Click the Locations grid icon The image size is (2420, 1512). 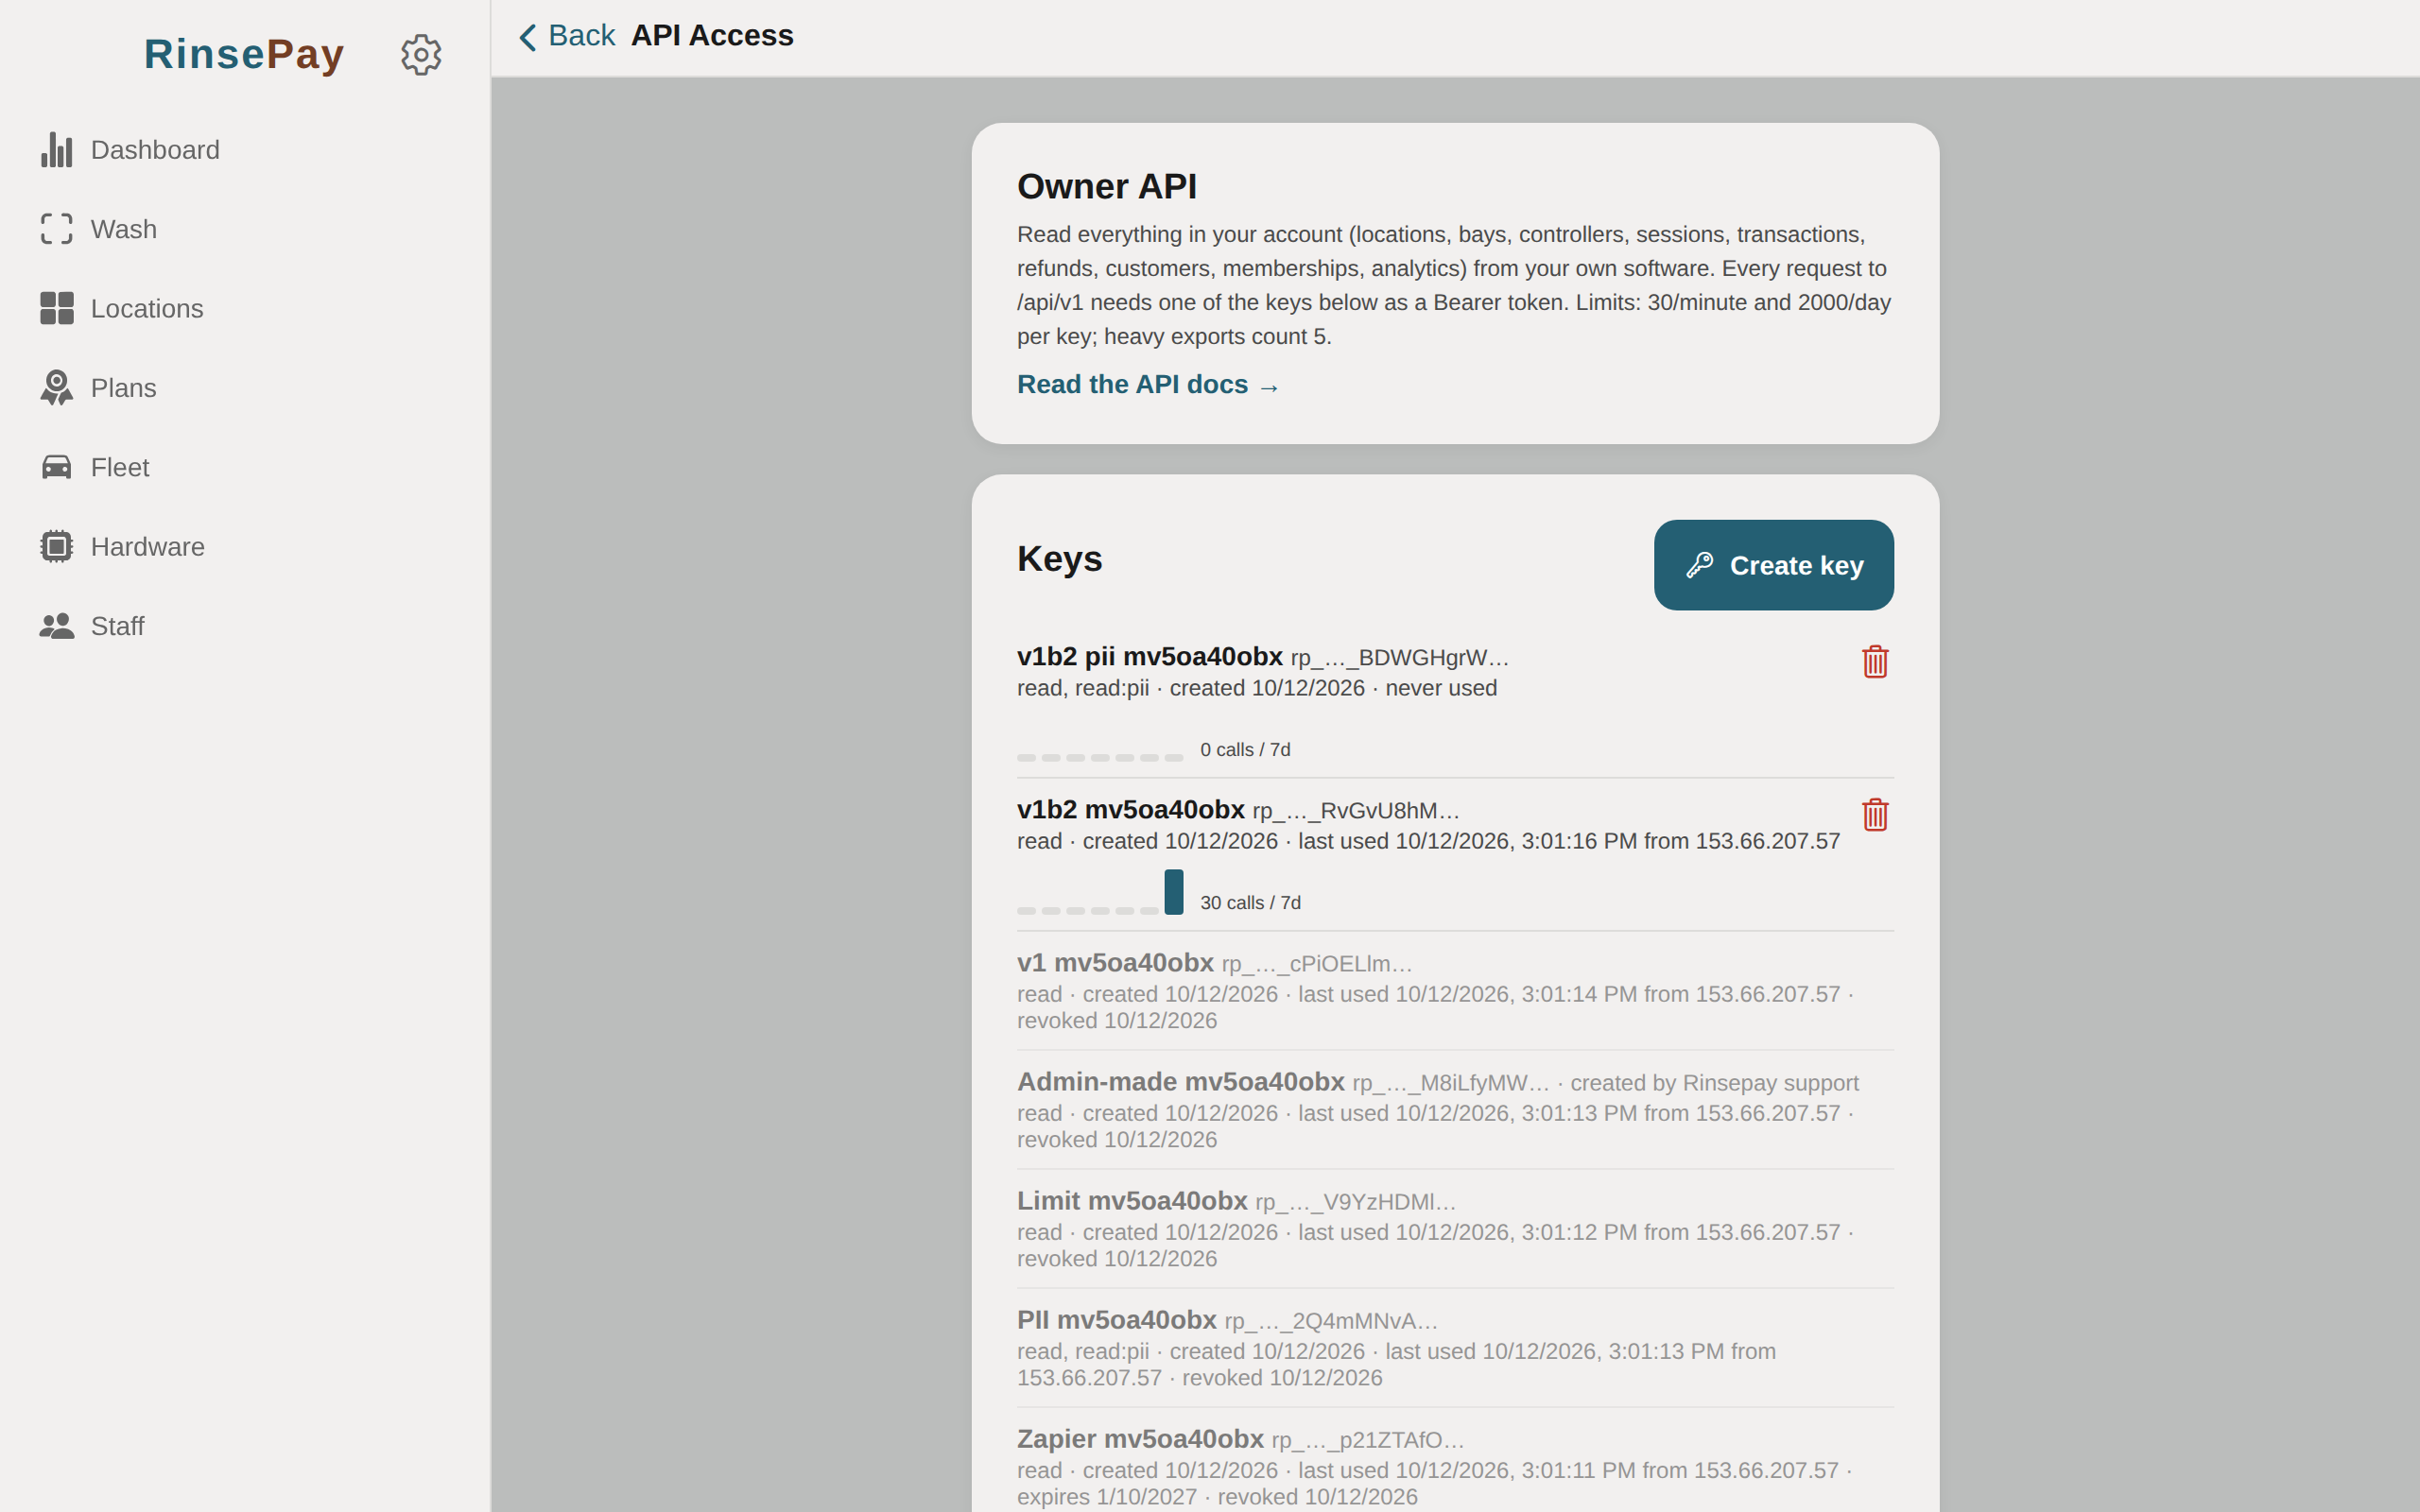(x=57, y=308)
